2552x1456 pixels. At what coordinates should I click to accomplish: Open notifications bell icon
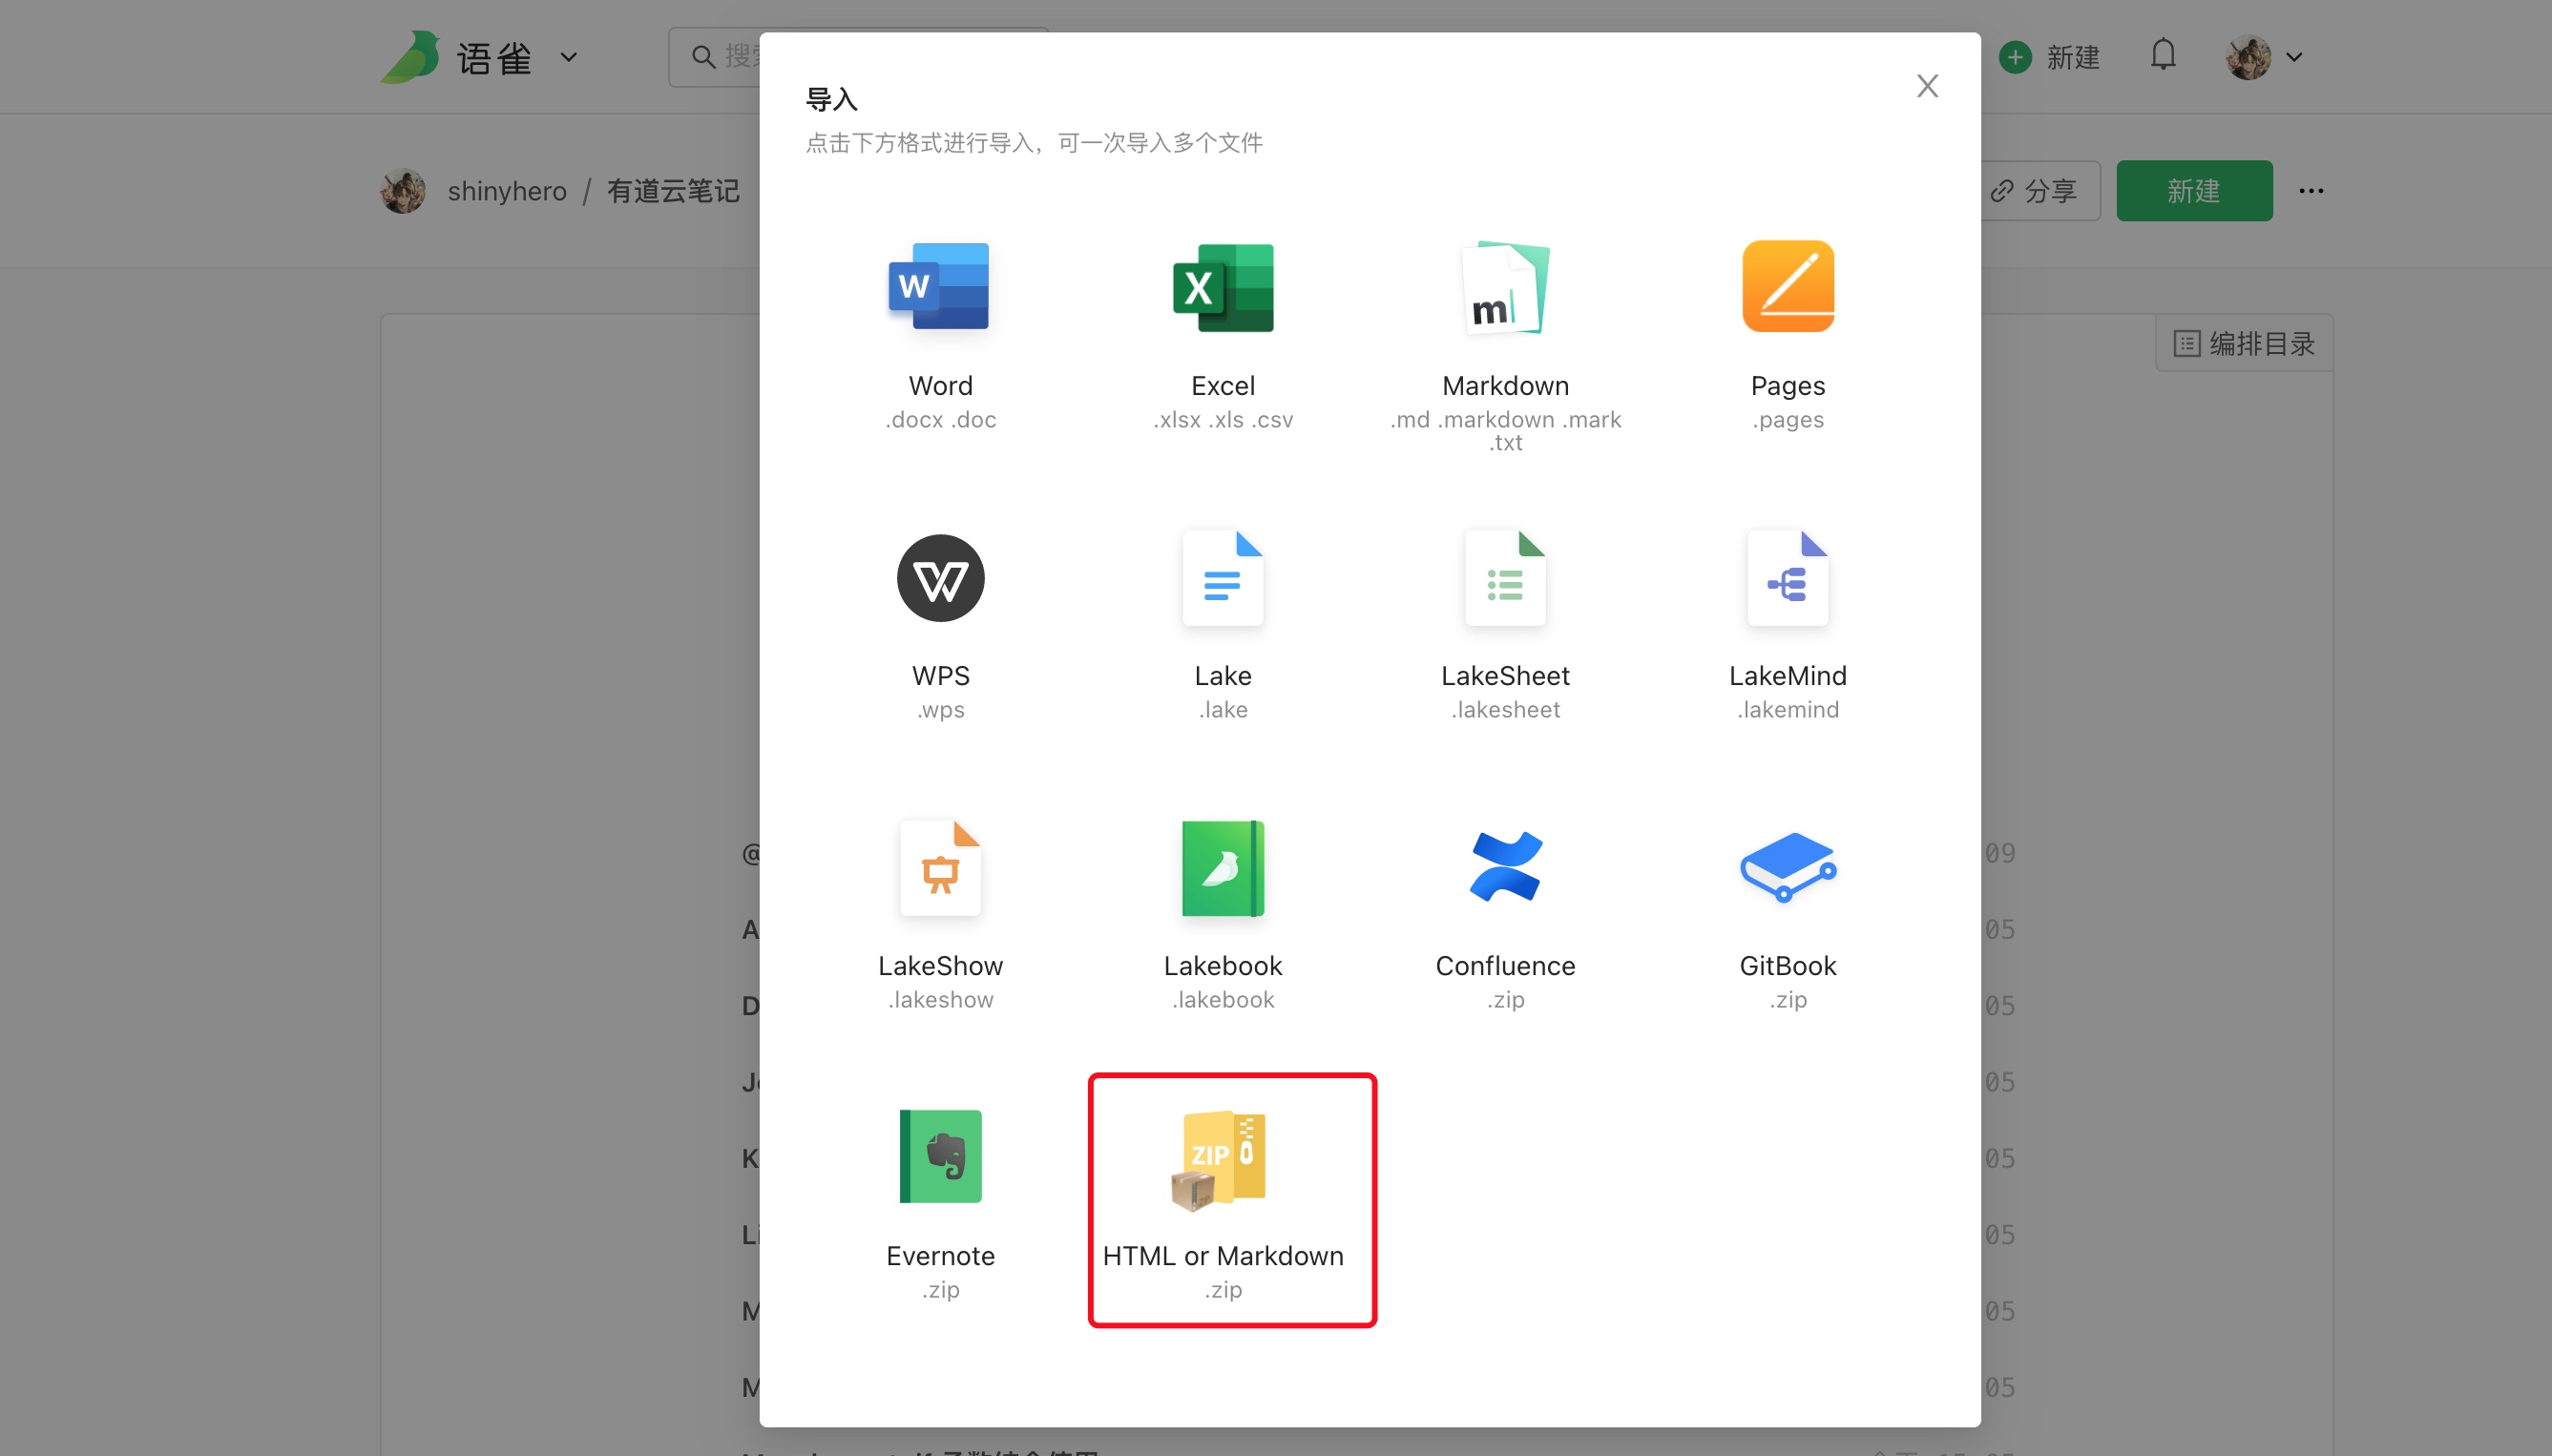coord(2162,56)
